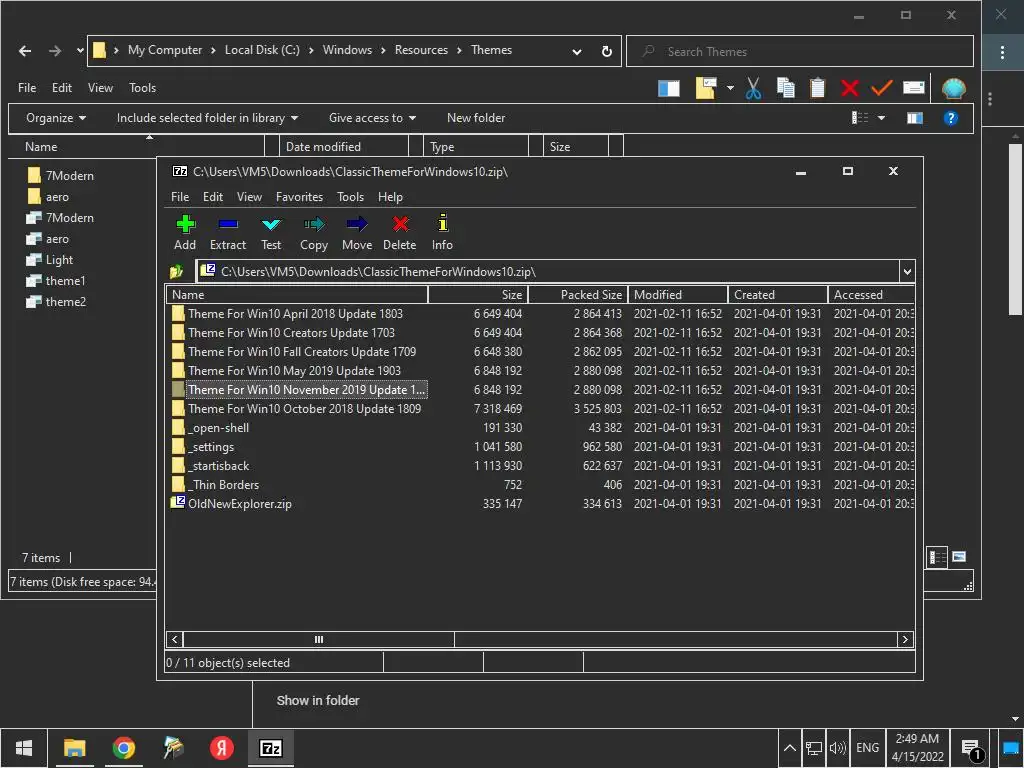Show hidden system tray icons
Screen dimensions: 1024x768
tap(789, 748)
